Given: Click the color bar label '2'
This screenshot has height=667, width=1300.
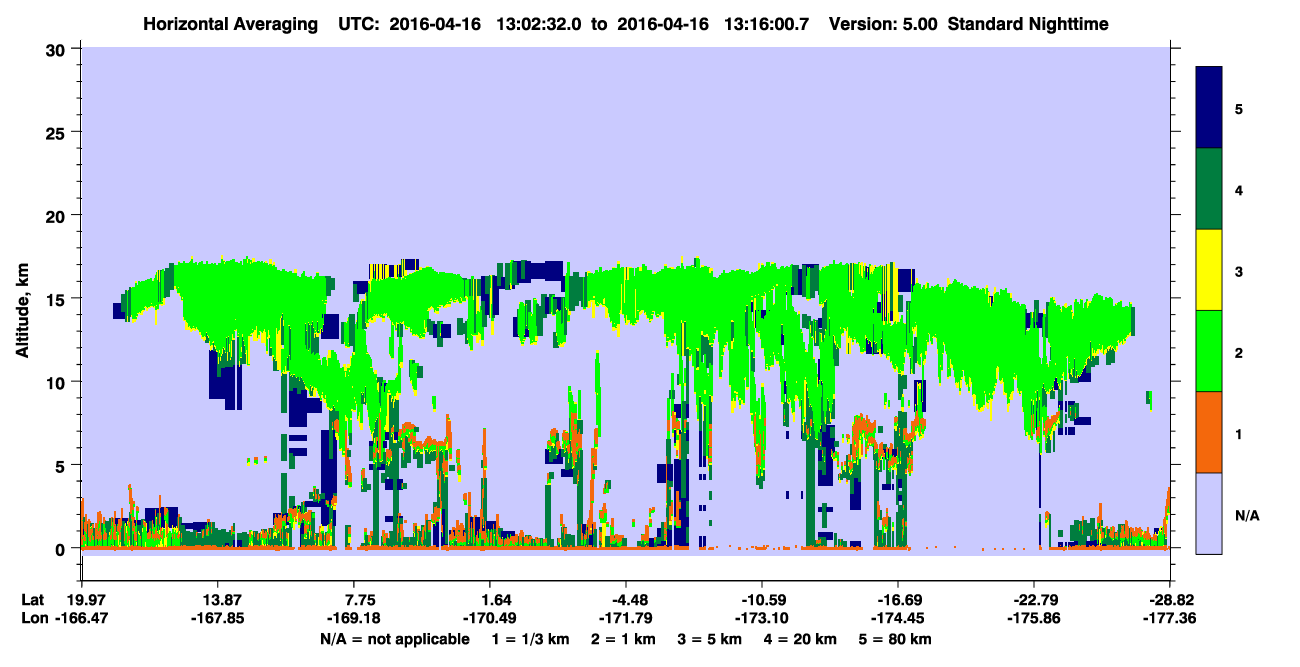Looking at the screenshot, I should (x=1239, y=353).
